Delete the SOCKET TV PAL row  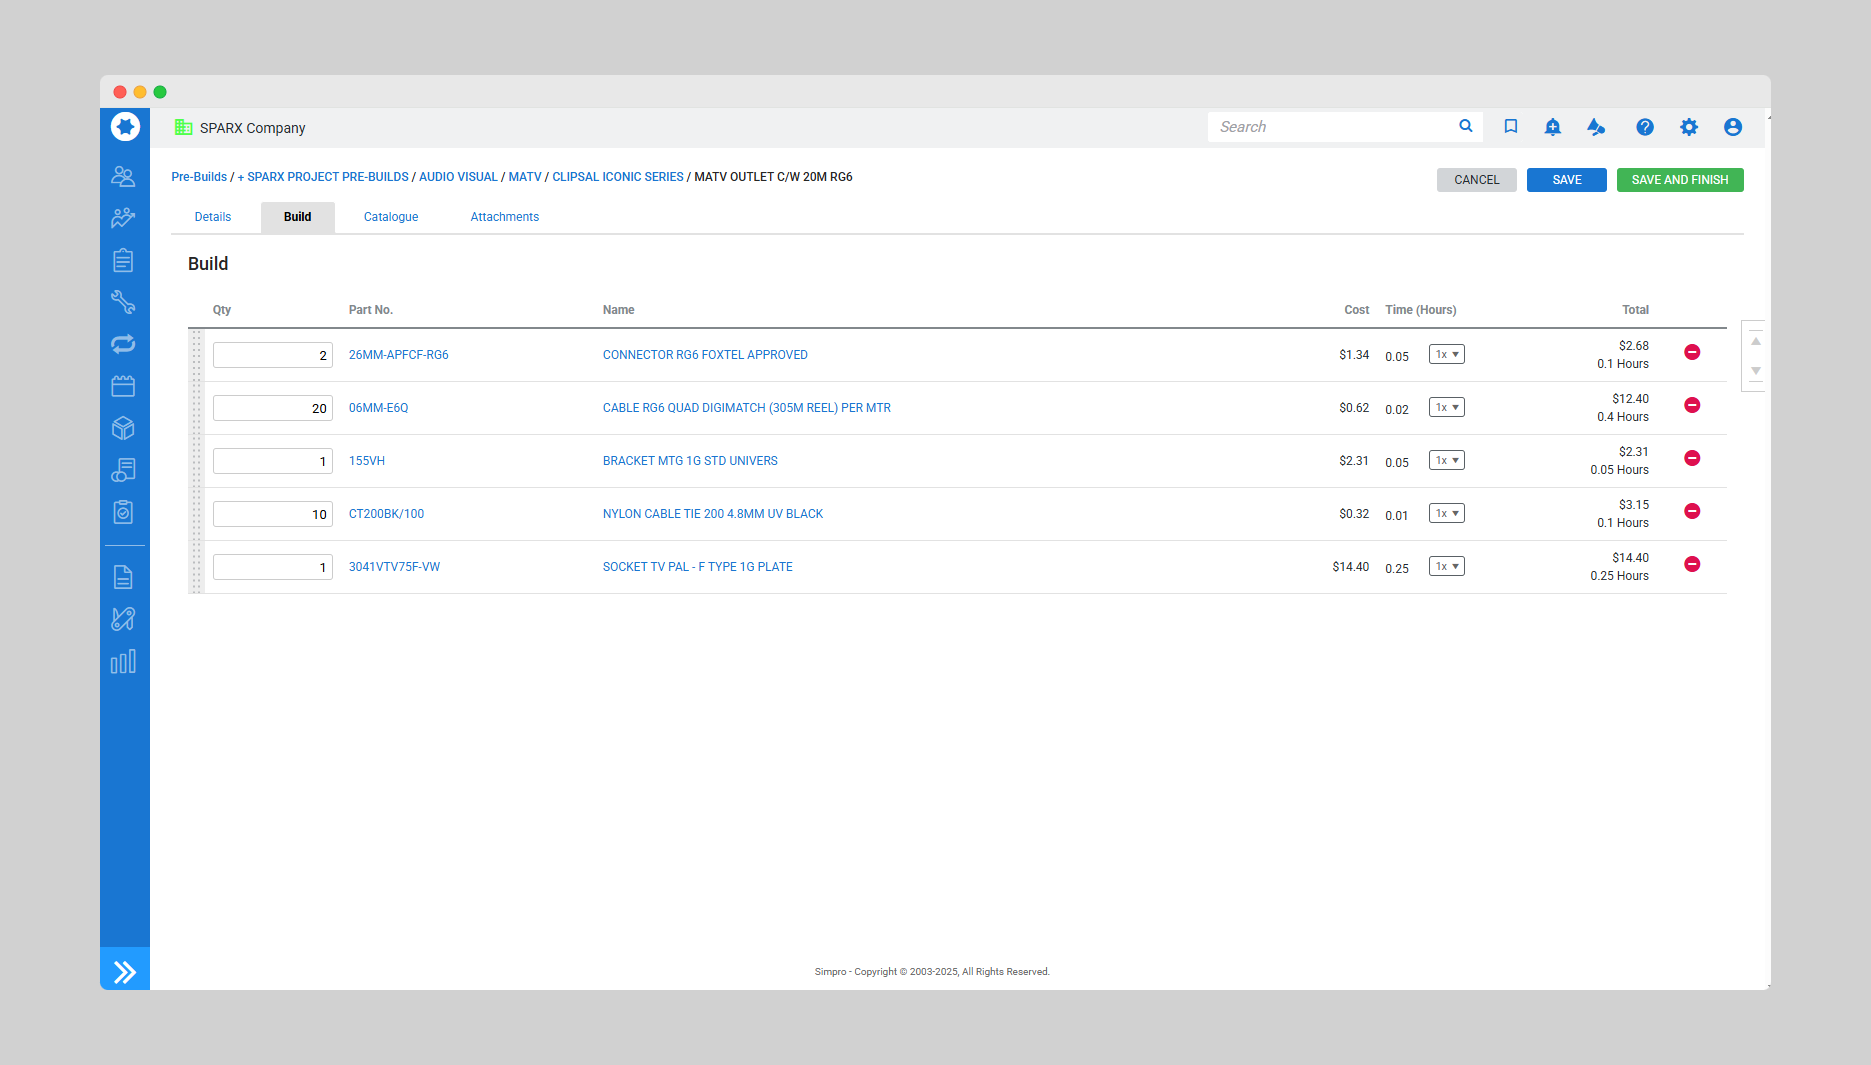pos(1692,564)
